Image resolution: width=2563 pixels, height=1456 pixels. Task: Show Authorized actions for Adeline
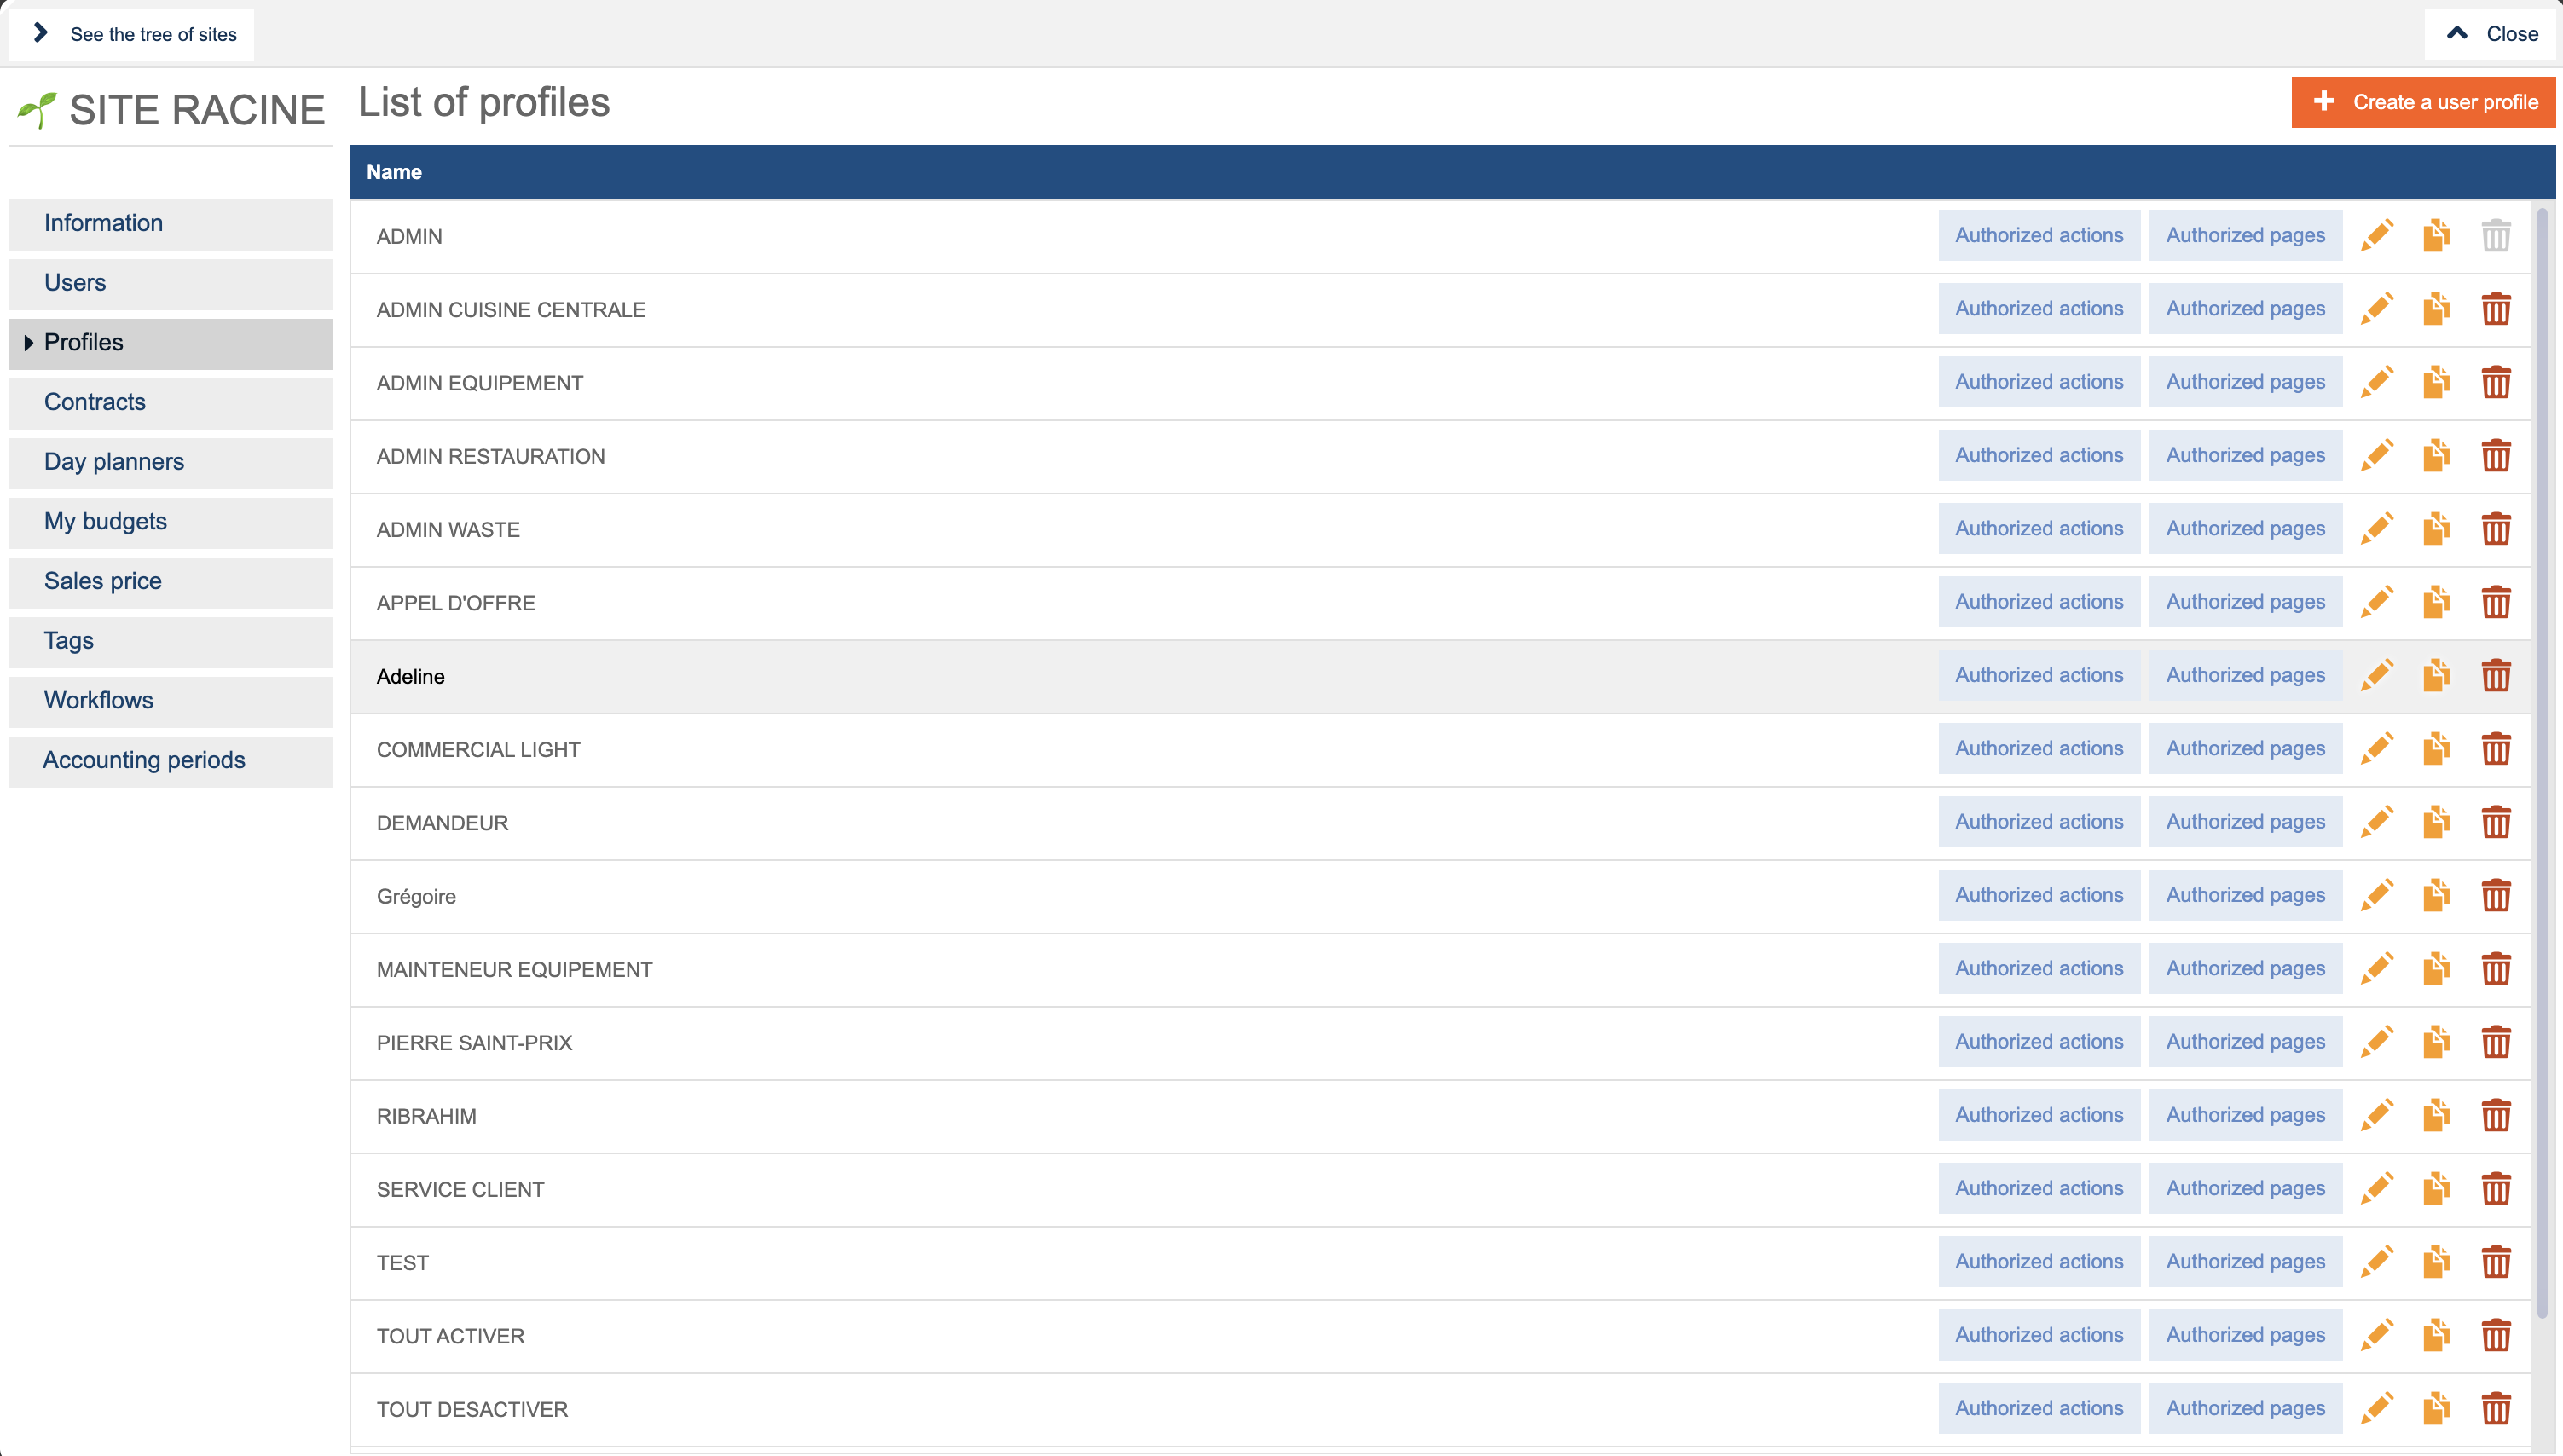[2039, 675]
